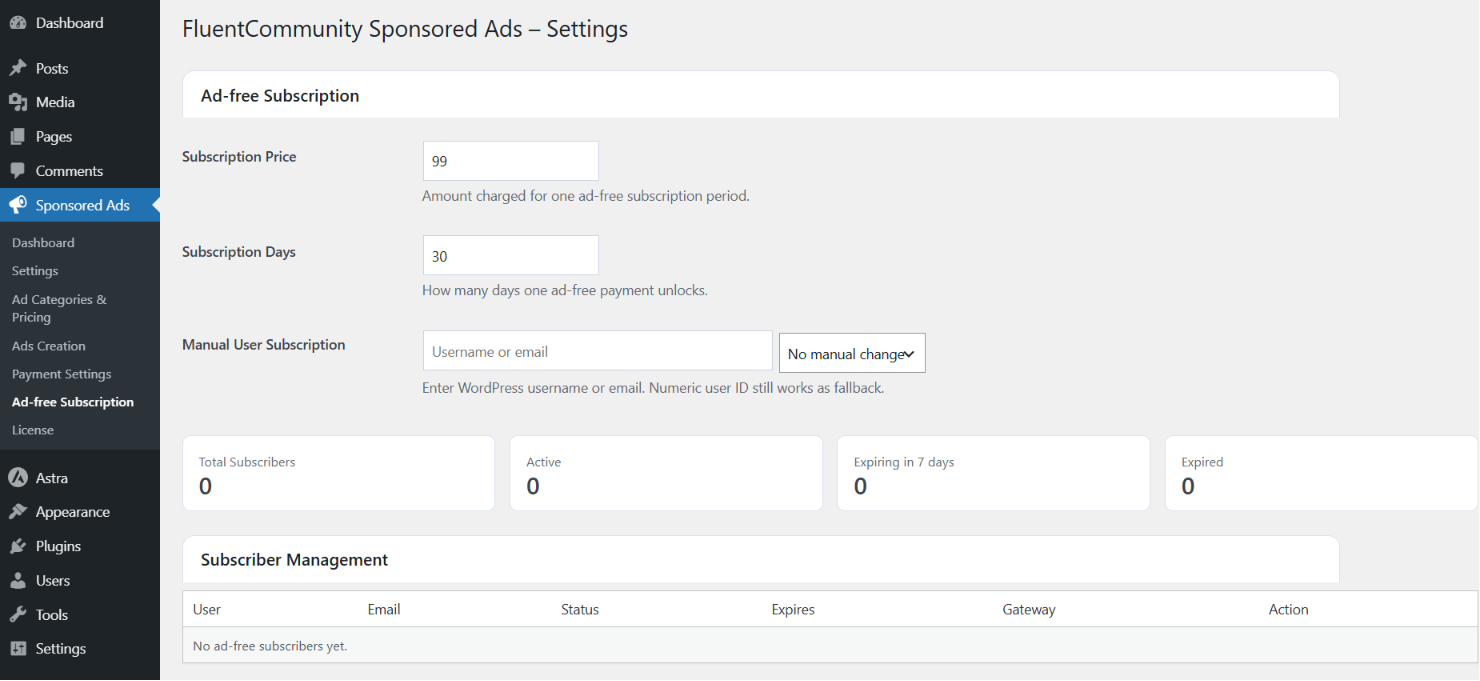Go to Ads Creation submenu
Image resolution: width=1480 pixels, height=681 pixels.
[49, 346]
